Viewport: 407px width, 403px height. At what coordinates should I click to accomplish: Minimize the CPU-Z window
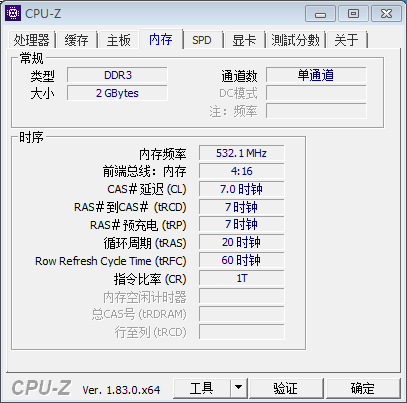point(320,14)
